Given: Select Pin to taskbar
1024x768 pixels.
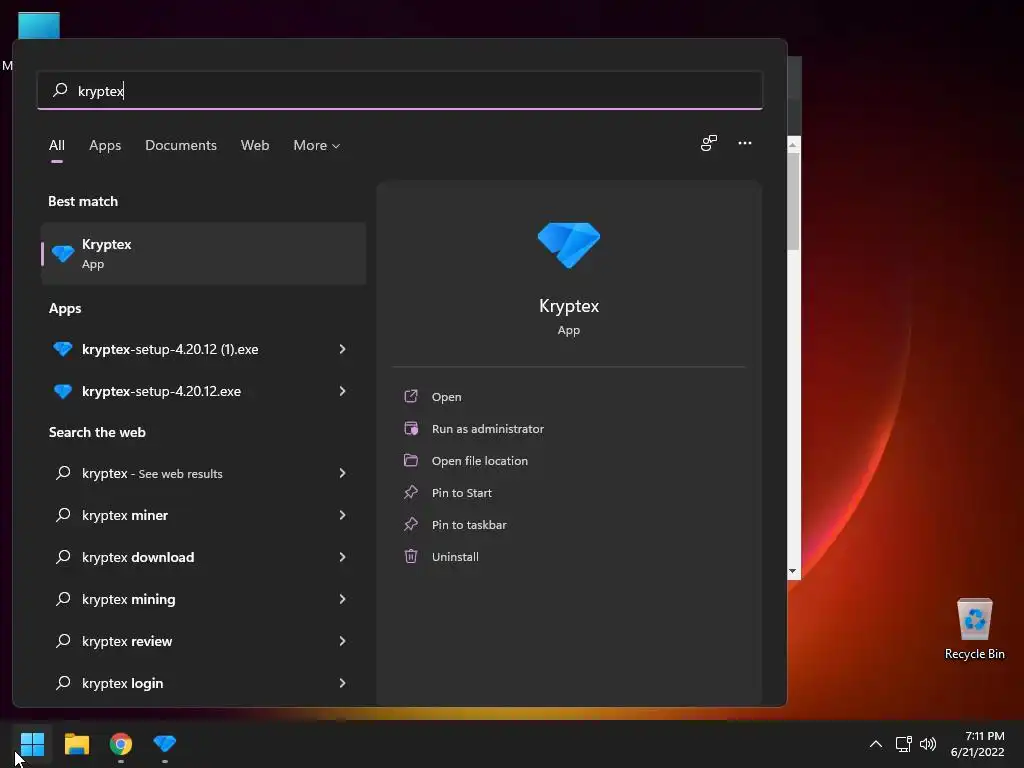Looking at the screenshot, I should 469,524.
